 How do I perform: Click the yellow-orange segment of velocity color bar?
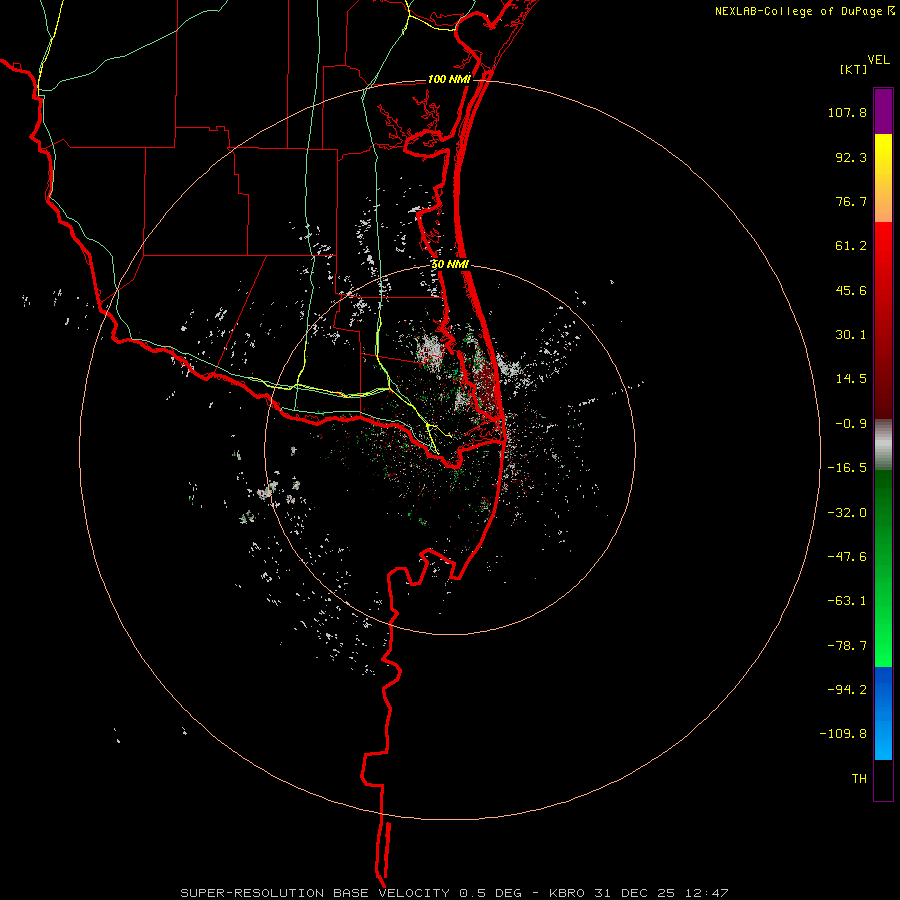click(x=883, y=178)
